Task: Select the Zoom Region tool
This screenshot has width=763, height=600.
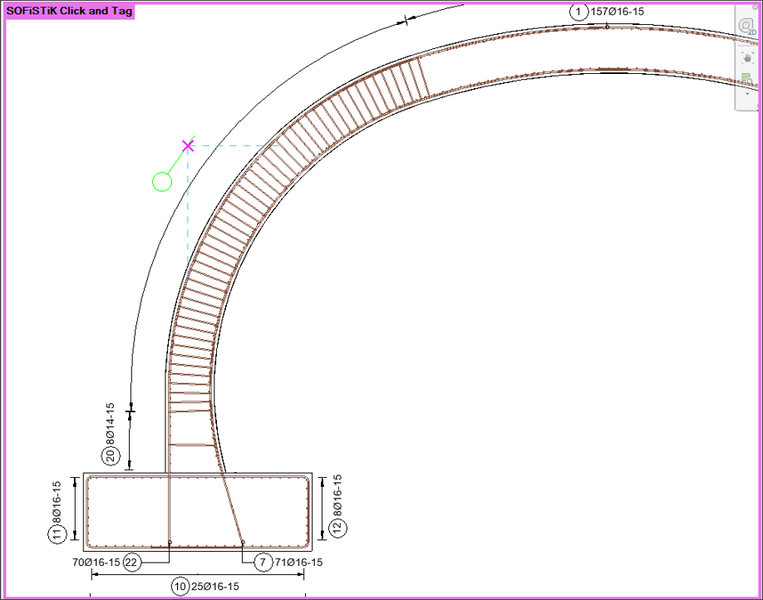Action: 747,79
